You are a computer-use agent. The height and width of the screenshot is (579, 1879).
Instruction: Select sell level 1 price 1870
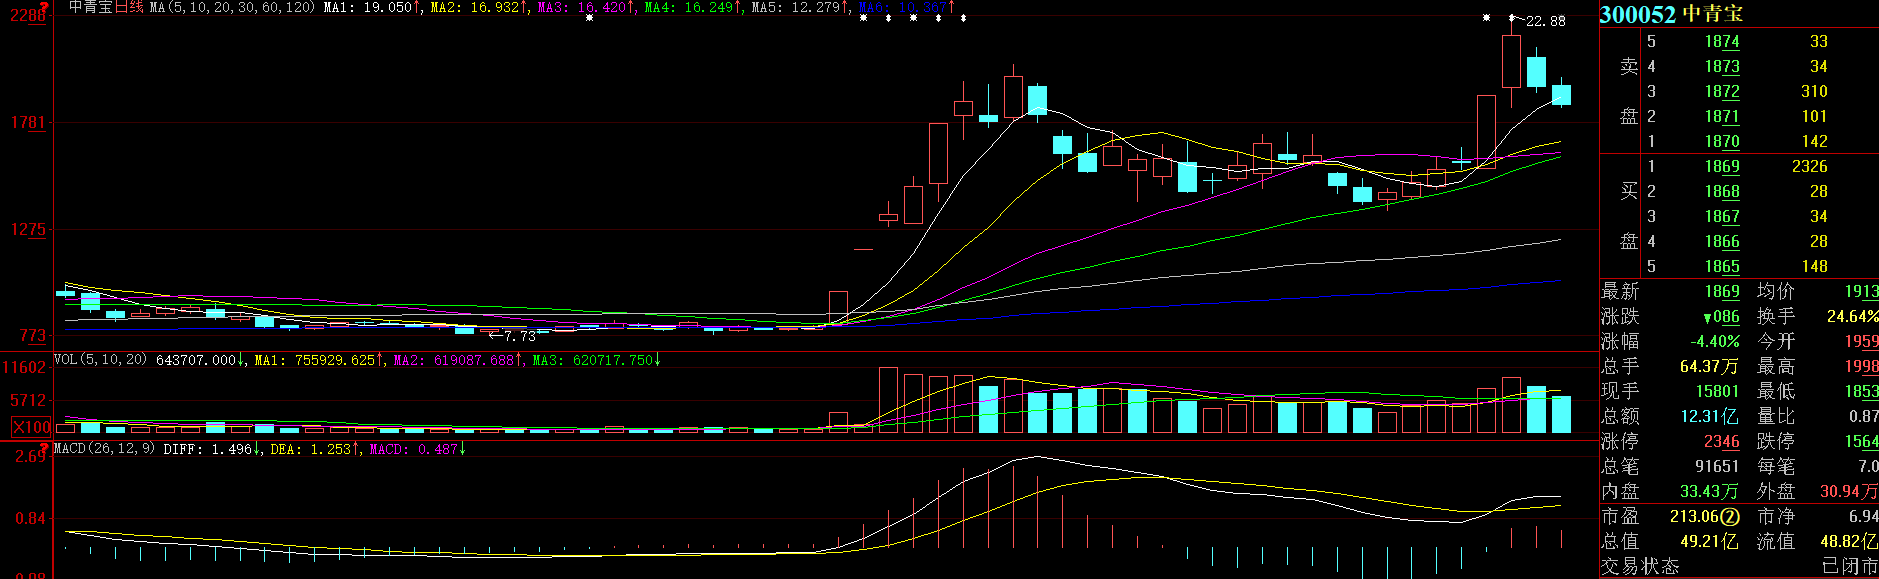click(x=1722, y=142)
